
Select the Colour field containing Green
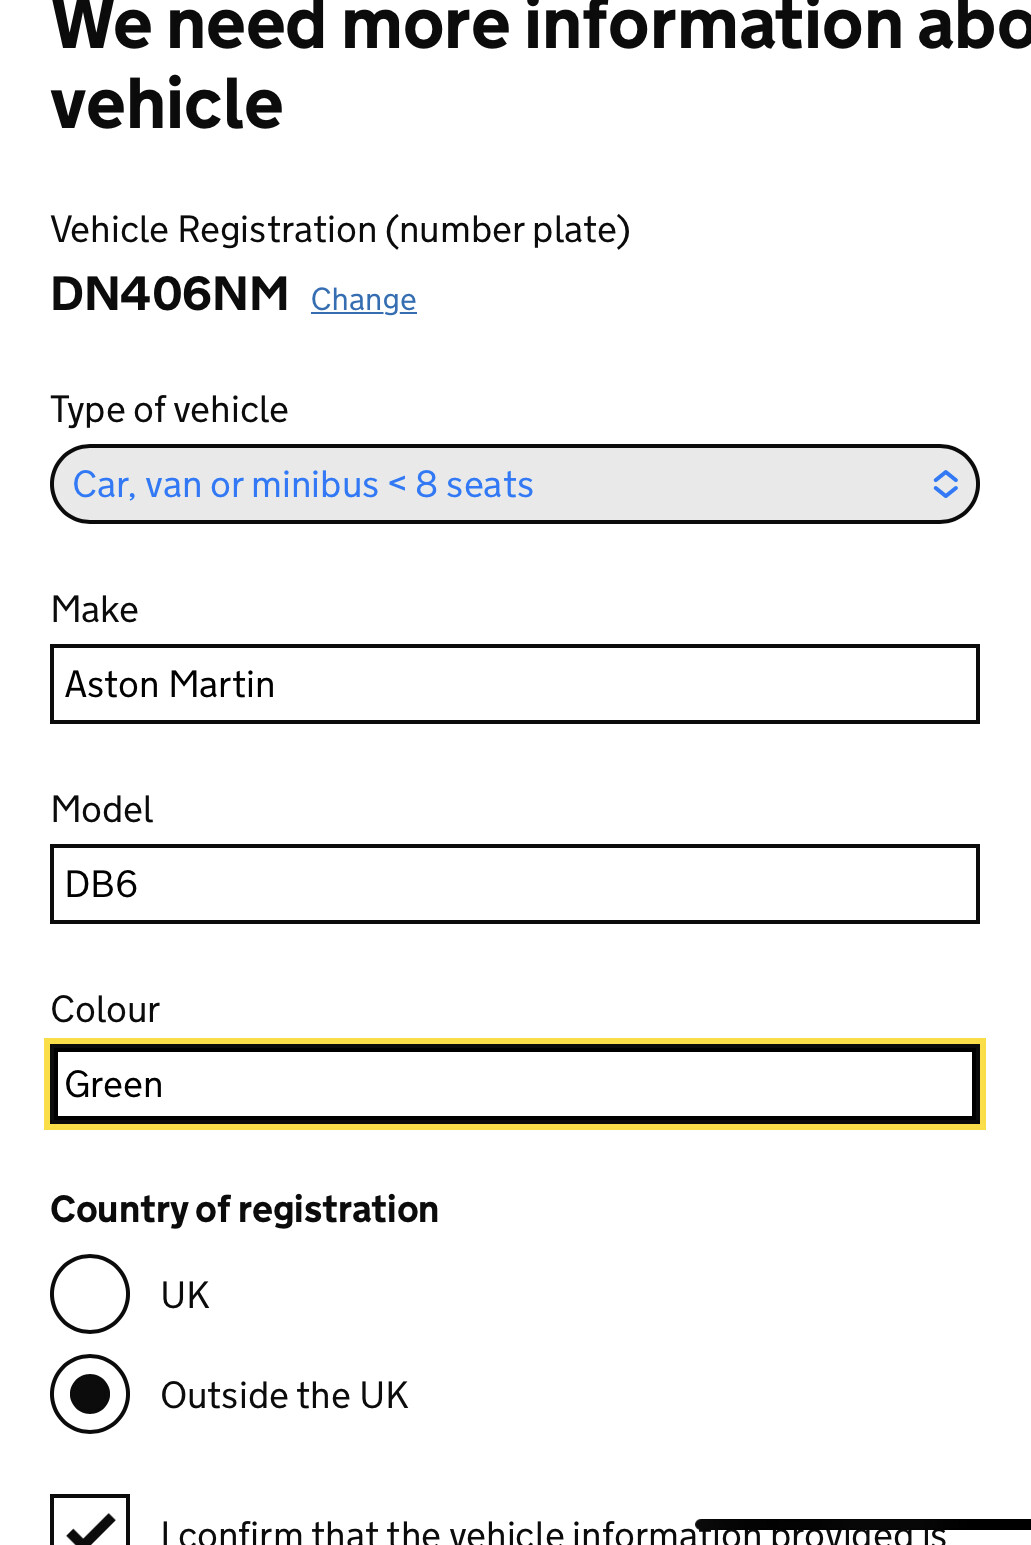pyautogui.click(x=514, y=1085)
